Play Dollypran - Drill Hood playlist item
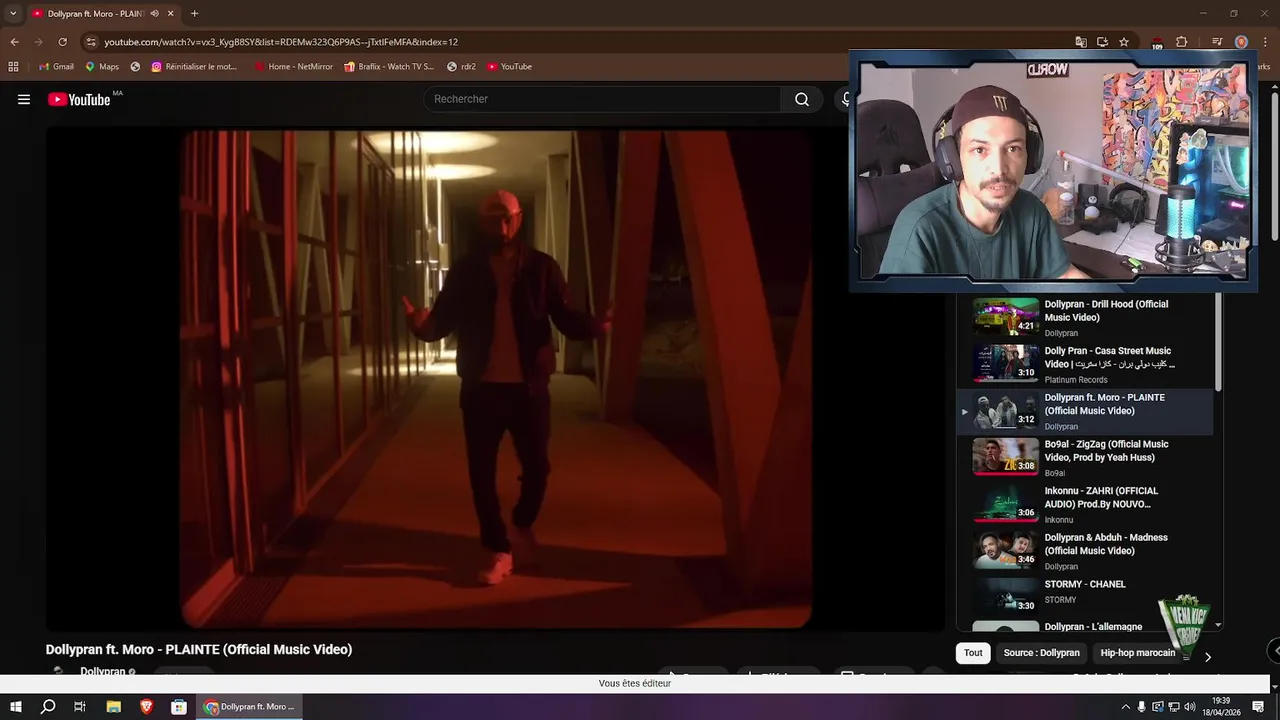1280x720 pixels. (1085, 318)
